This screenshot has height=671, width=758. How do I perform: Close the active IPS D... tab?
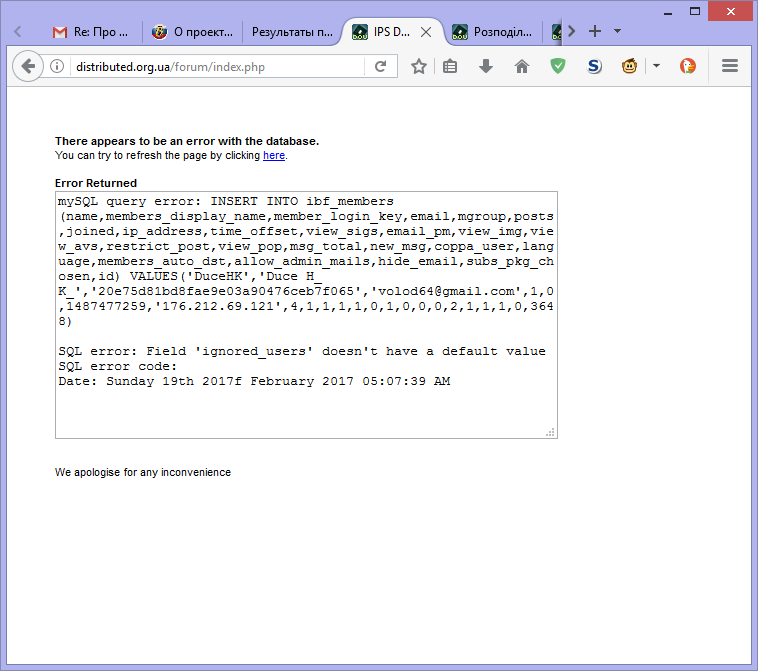(x=426, y=32)
